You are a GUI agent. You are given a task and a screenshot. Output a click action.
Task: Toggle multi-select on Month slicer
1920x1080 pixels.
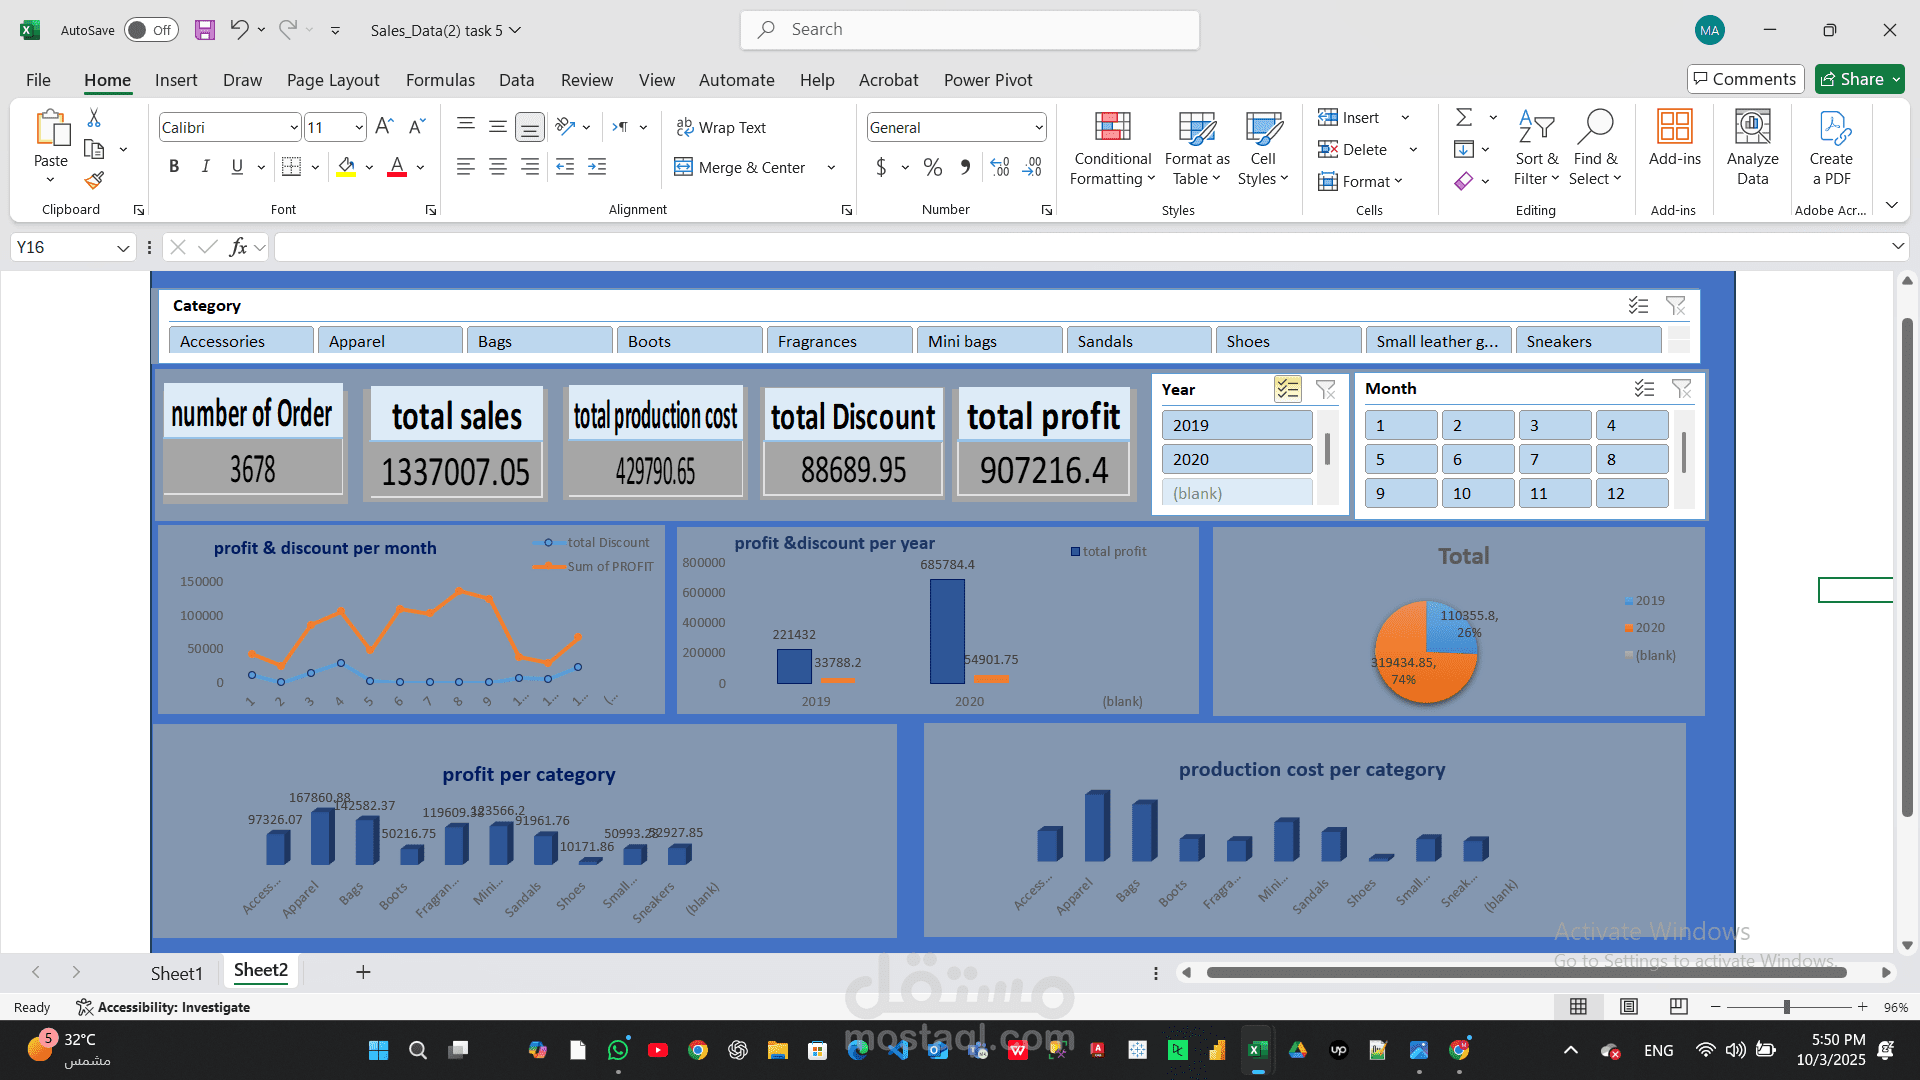(1644, 389)
